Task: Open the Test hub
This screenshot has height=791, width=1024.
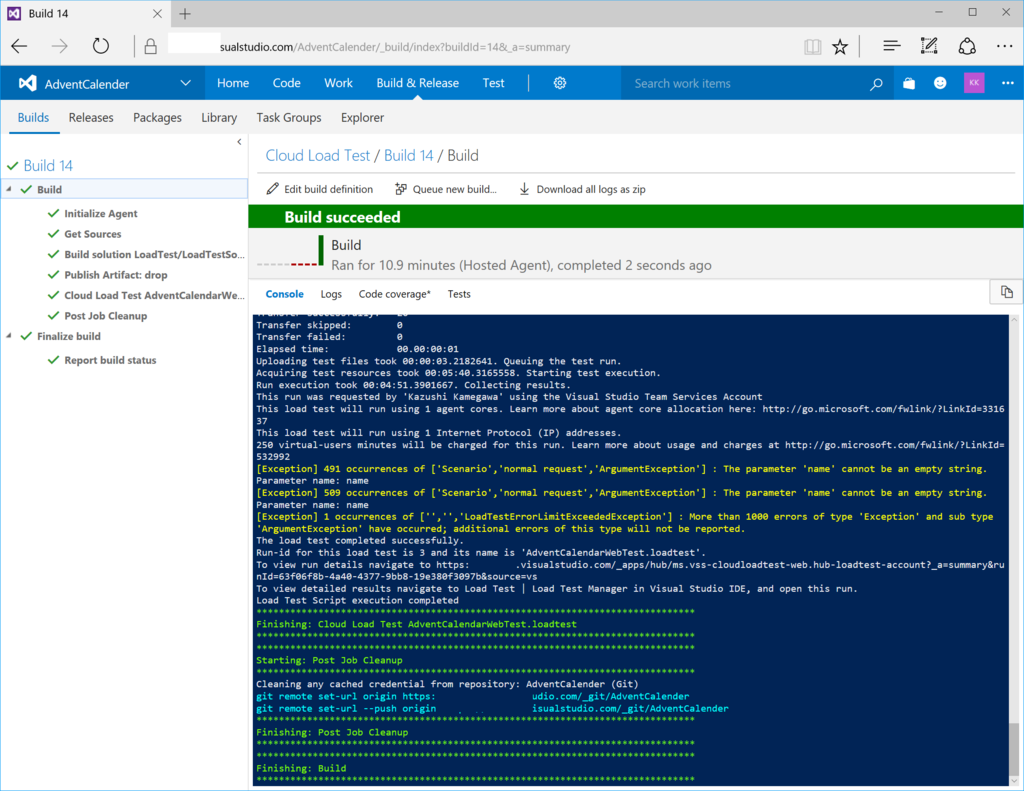Action: click(x=493, y=83)
